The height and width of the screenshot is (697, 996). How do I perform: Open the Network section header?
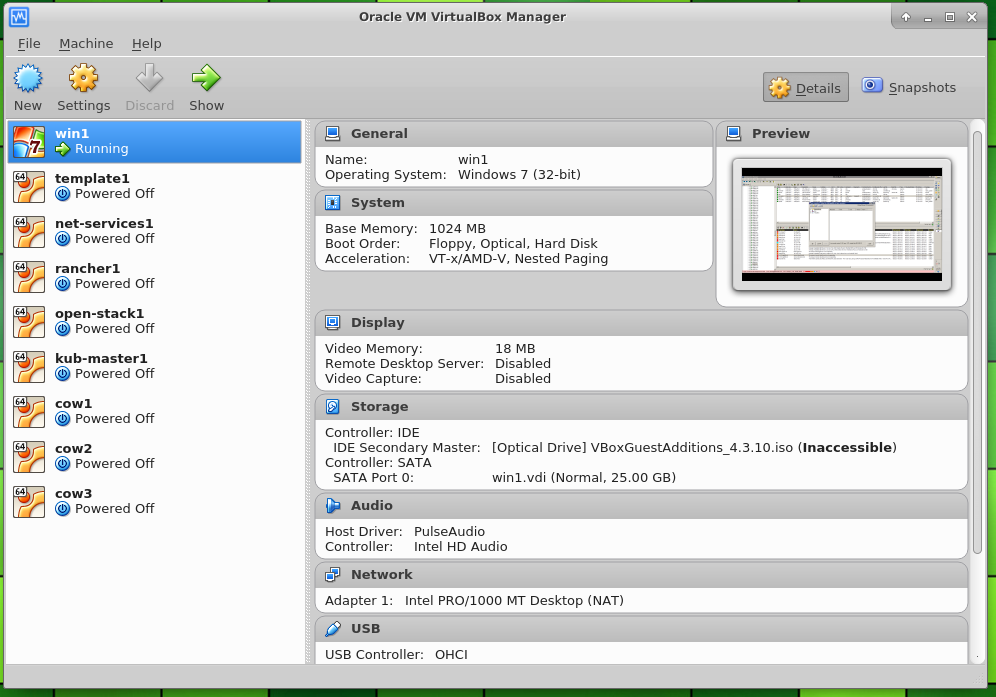[x=641, y=575]
